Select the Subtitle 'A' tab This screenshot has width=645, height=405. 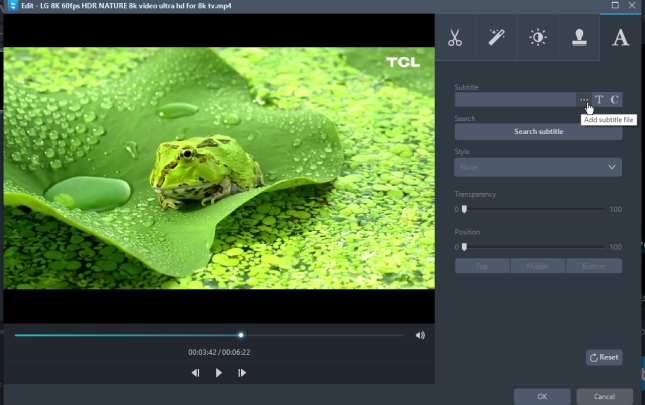(x=620, y=37)
